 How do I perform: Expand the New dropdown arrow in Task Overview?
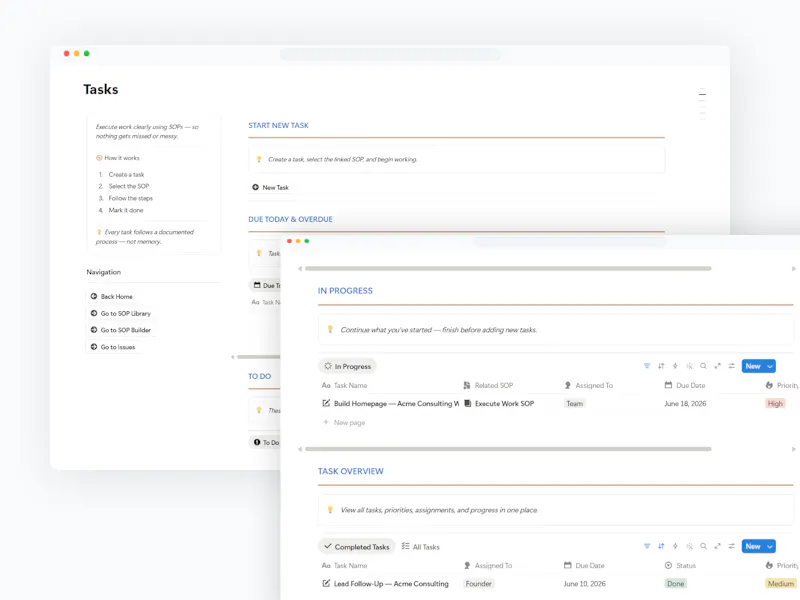770,546
